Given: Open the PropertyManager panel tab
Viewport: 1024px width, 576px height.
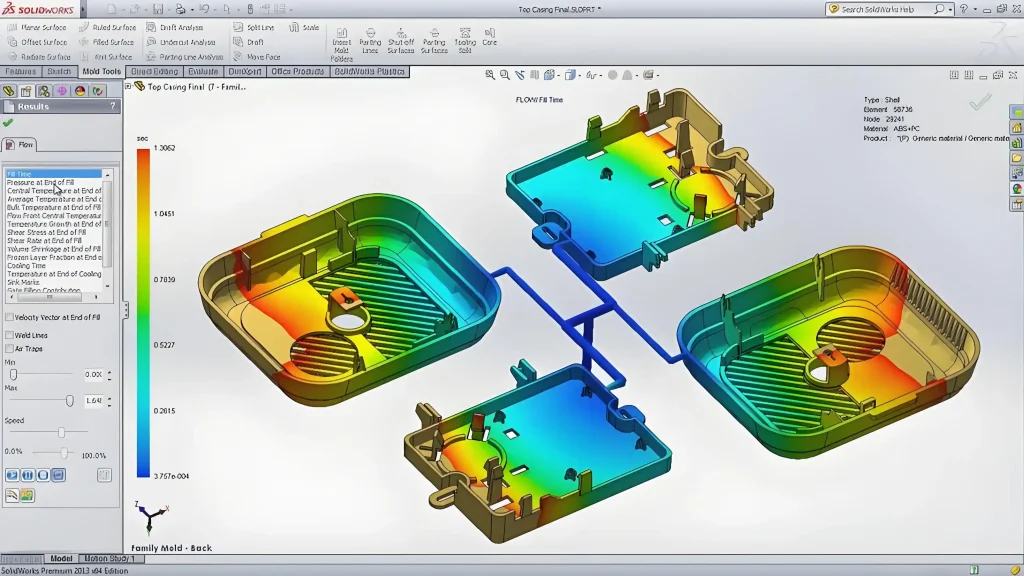Looking at the screenshot, I should click(x=26, y=91).
